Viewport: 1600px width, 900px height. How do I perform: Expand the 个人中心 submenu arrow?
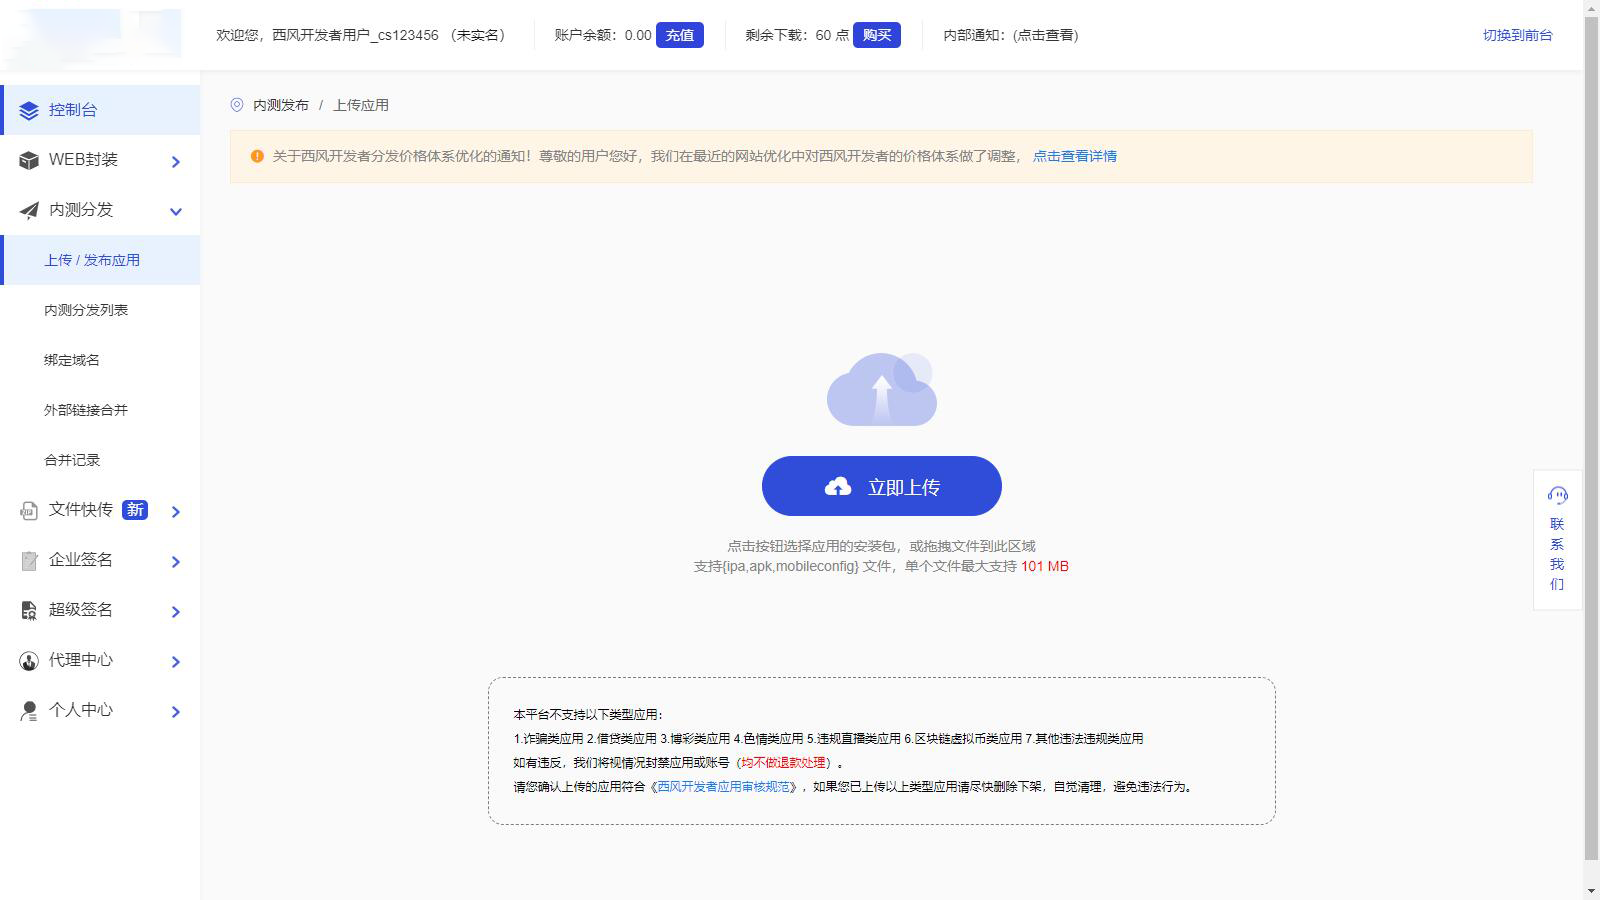coord(176,711)
